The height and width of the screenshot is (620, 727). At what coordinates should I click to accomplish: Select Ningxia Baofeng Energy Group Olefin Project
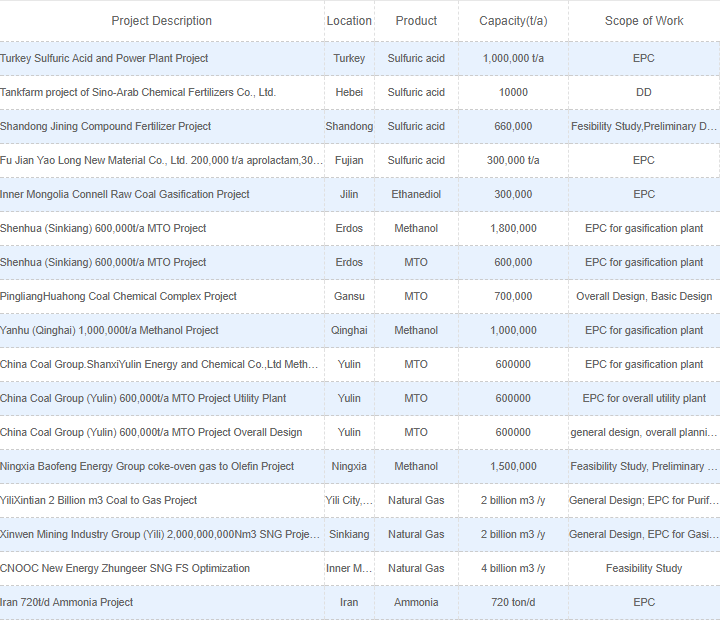pyautogui.click(x=147, y=466)
